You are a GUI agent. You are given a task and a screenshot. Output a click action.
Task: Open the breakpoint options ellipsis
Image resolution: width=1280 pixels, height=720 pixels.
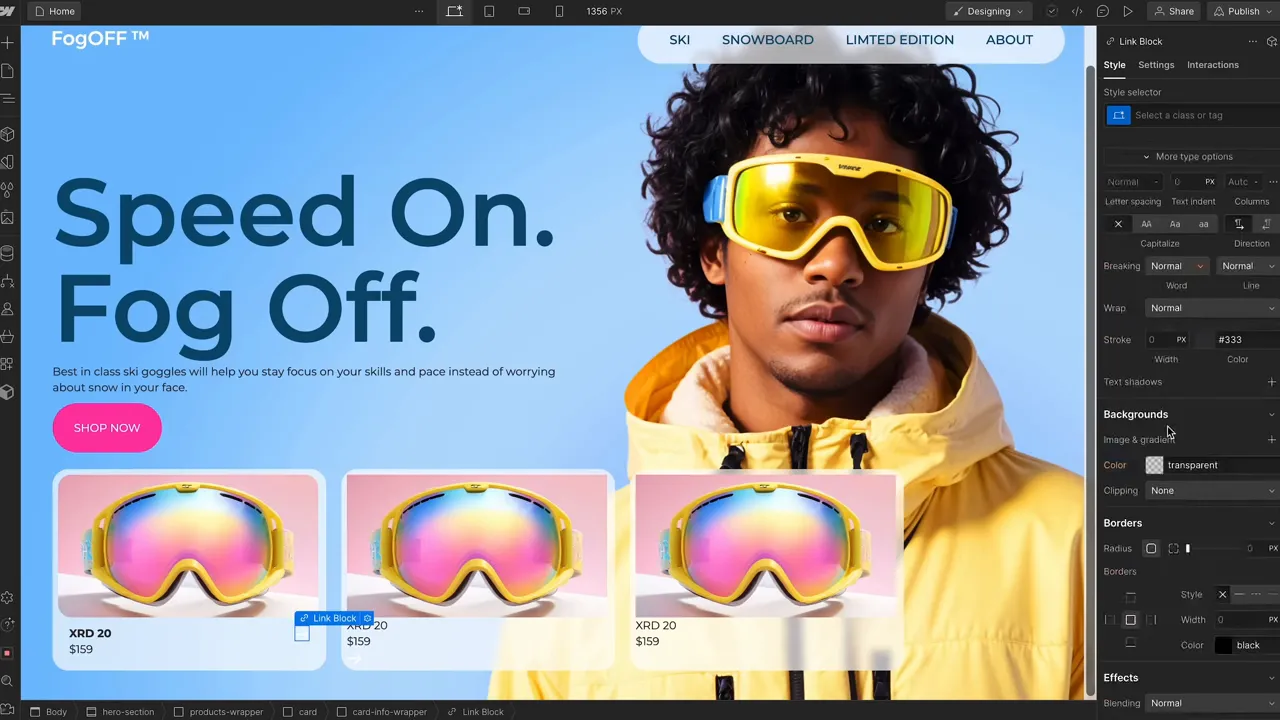click(x=419, y=11)
